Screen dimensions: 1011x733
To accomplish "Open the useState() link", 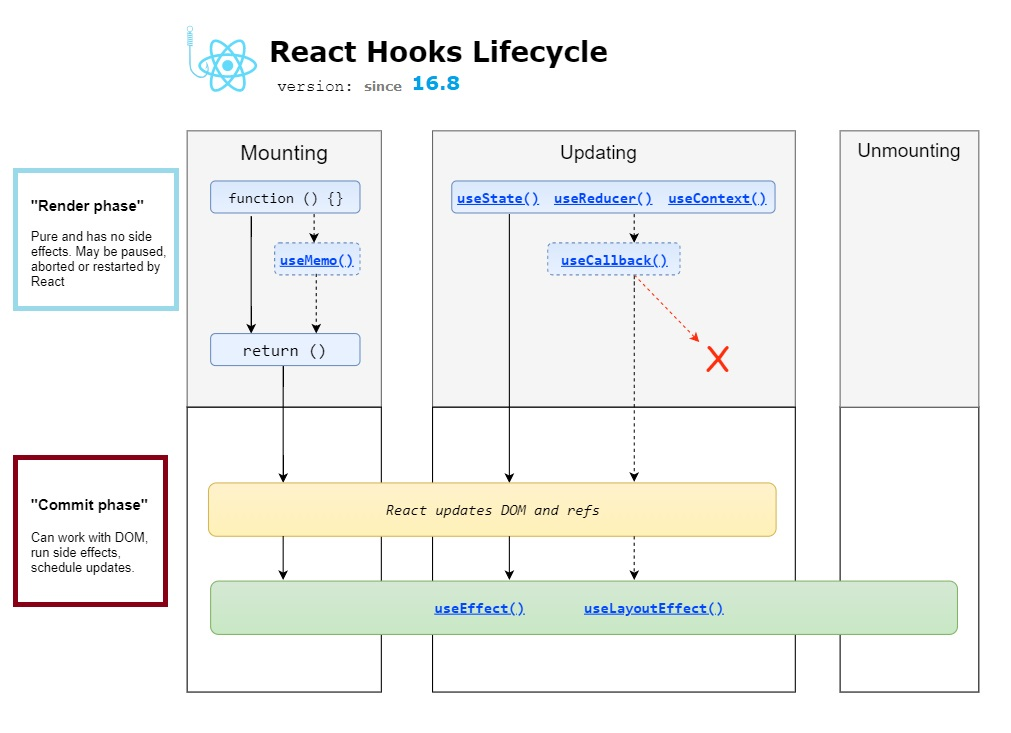I will (497, 197).
